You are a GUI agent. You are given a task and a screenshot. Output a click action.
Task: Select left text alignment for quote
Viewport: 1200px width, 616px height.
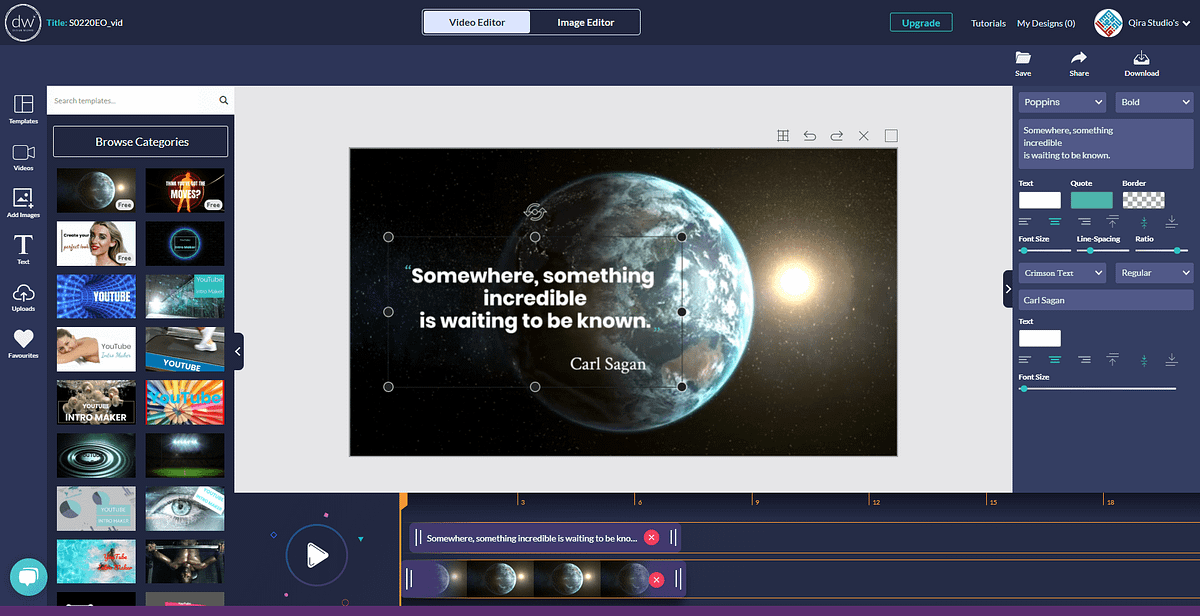click(1025, 221)
